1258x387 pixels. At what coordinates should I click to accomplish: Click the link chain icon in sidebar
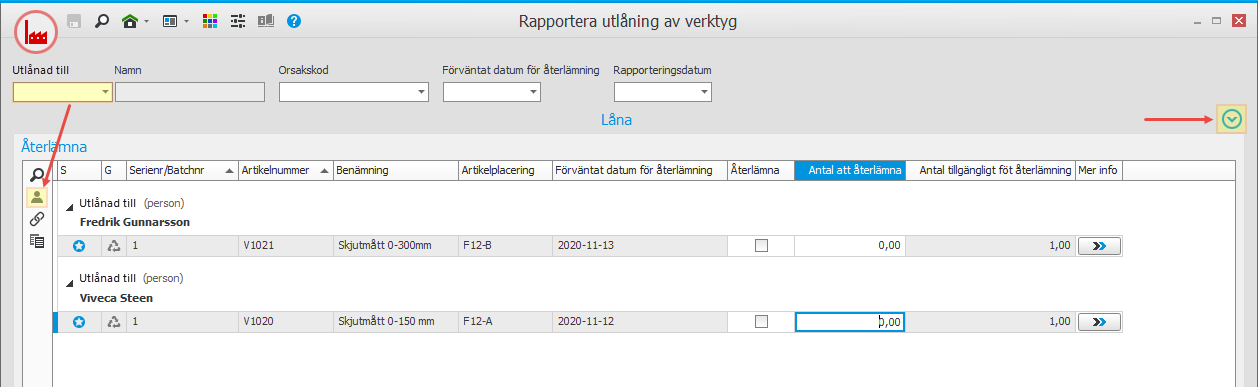pyautogui.click(x=37, y=218)
